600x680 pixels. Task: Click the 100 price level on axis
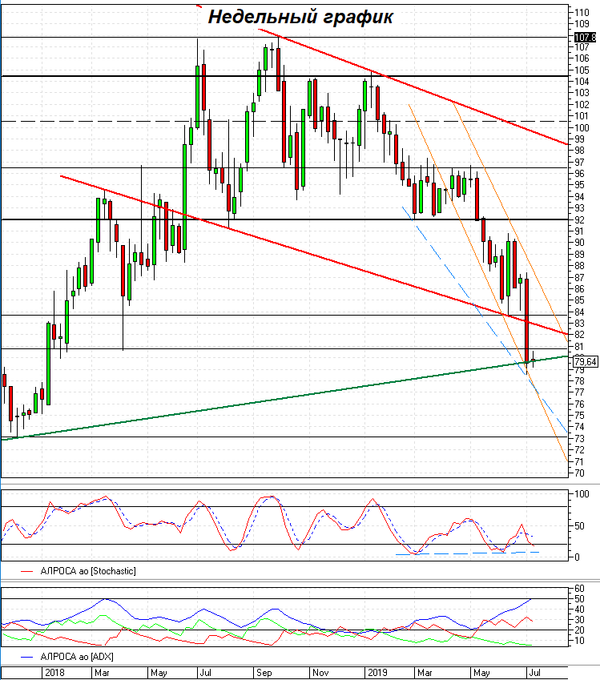click(x=582, y=128)
